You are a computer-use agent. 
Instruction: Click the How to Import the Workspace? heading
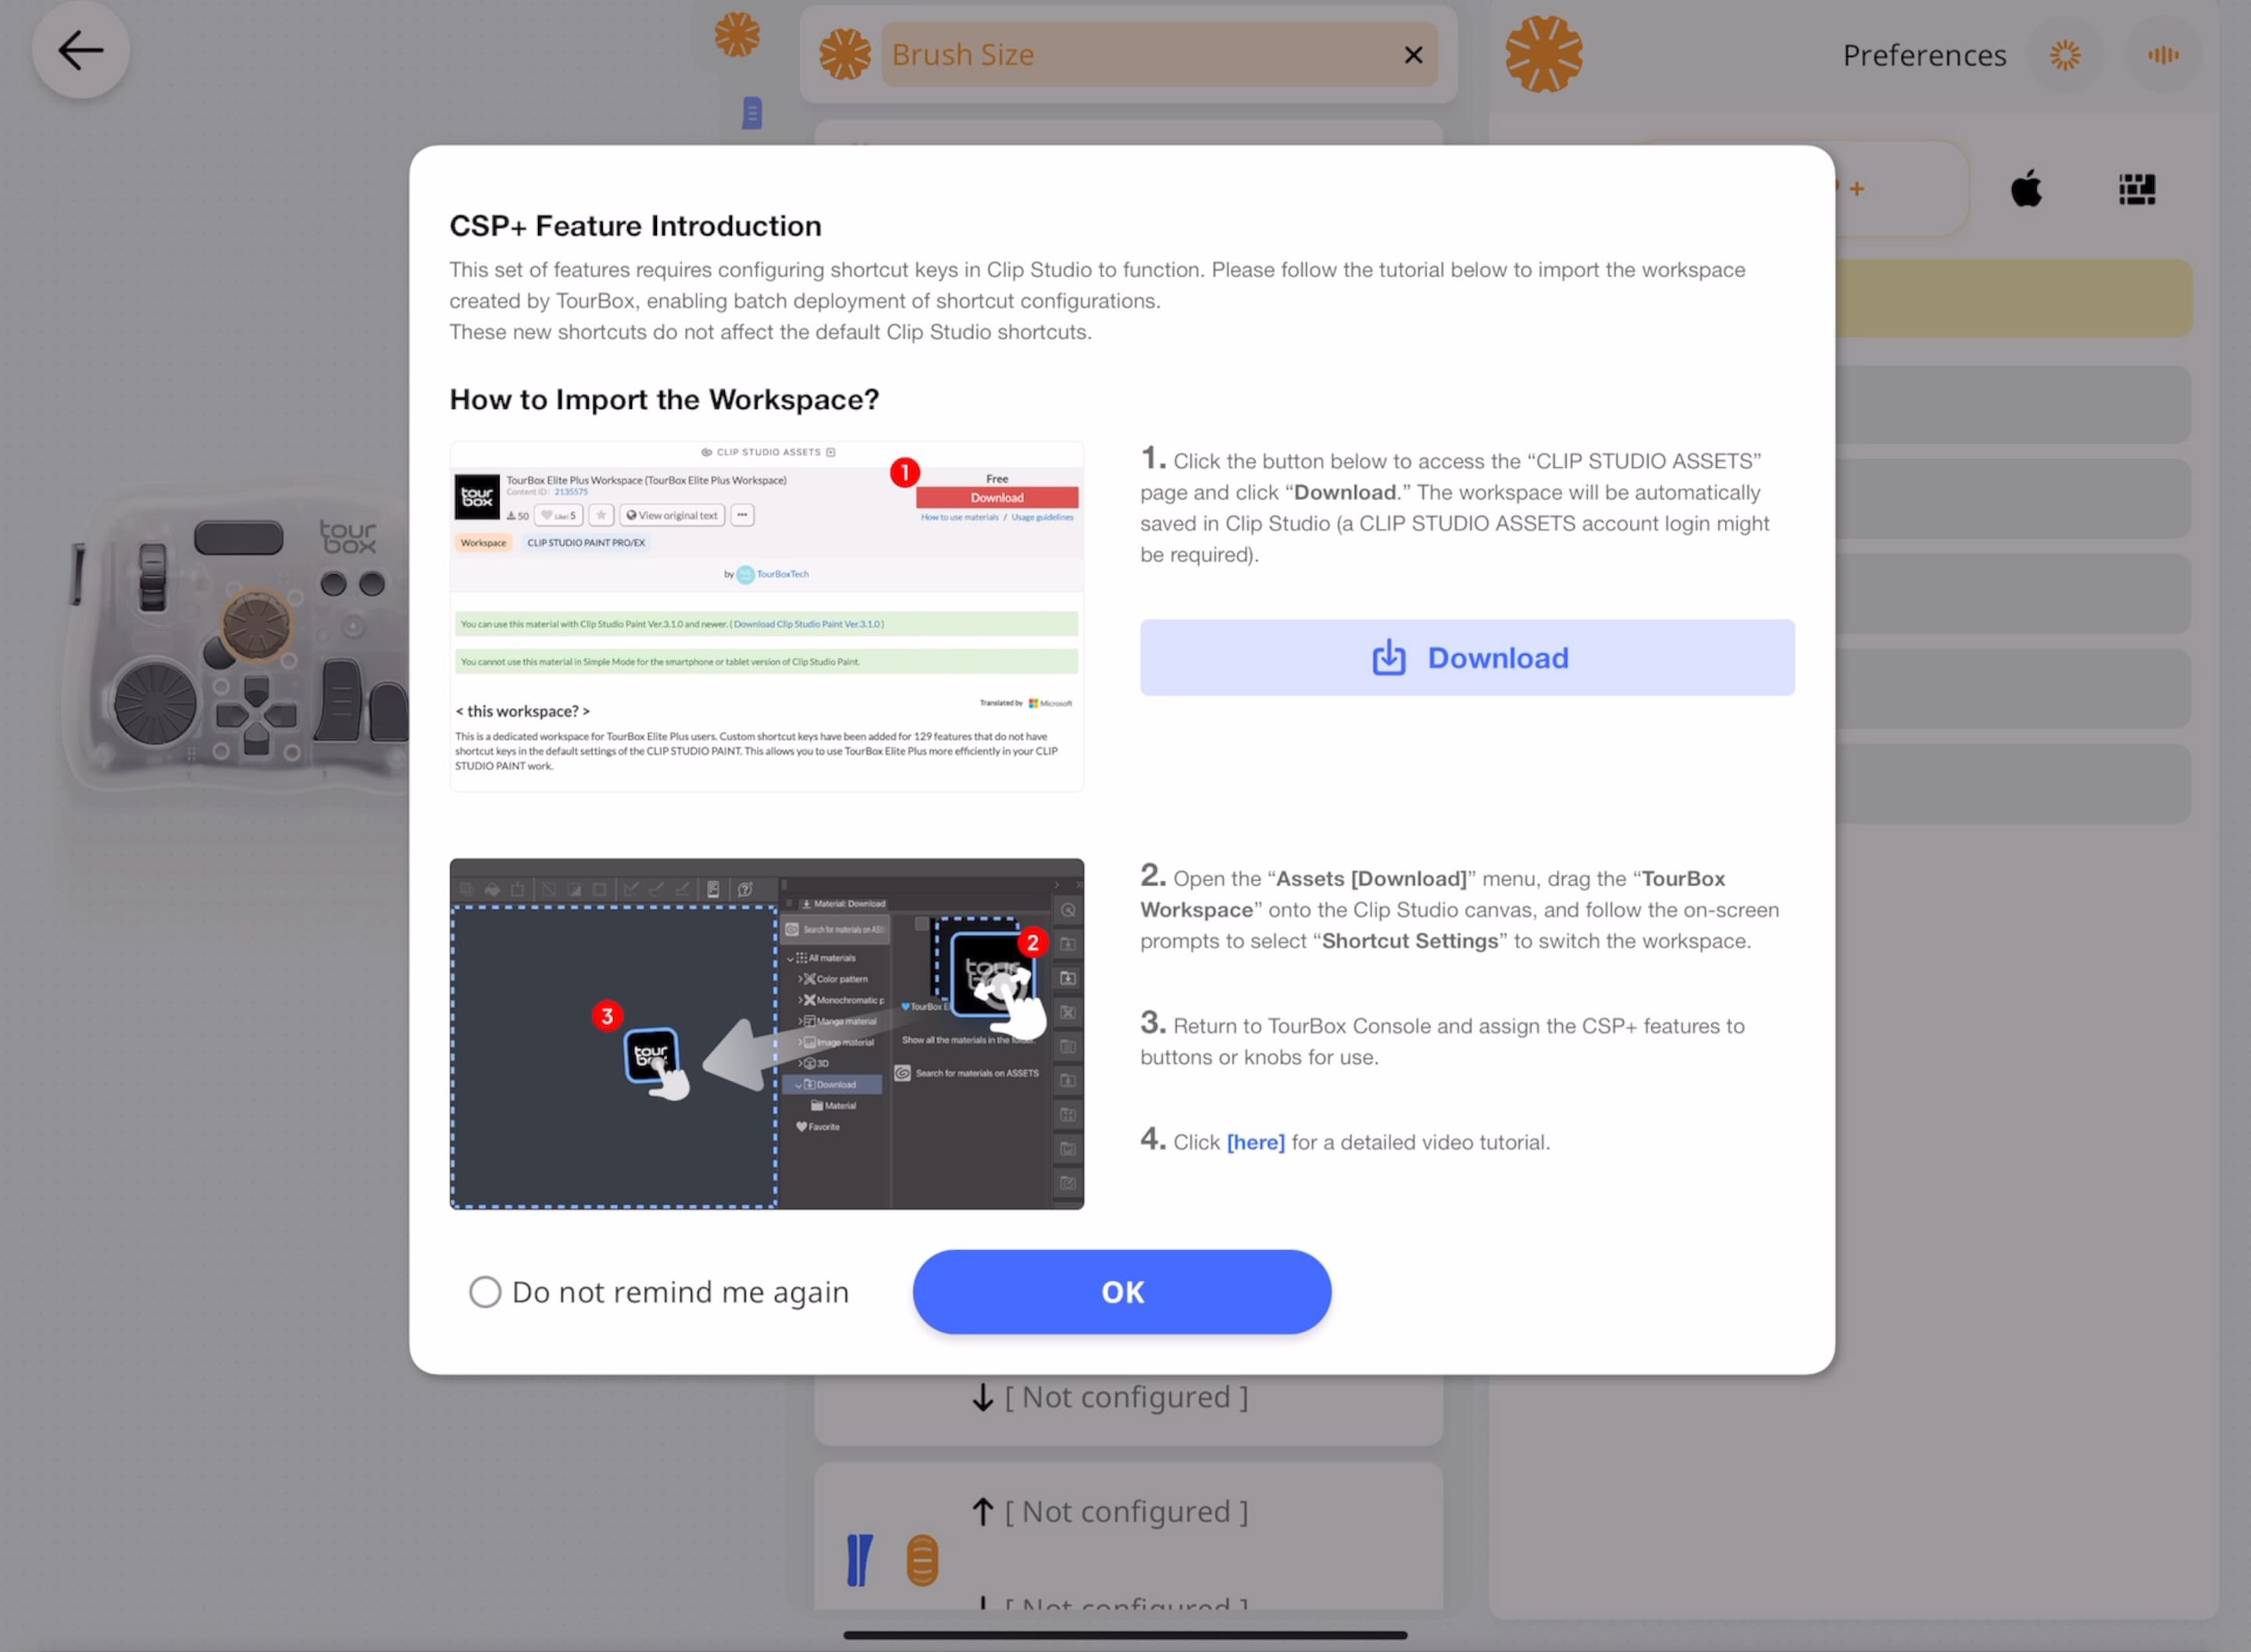664,399
